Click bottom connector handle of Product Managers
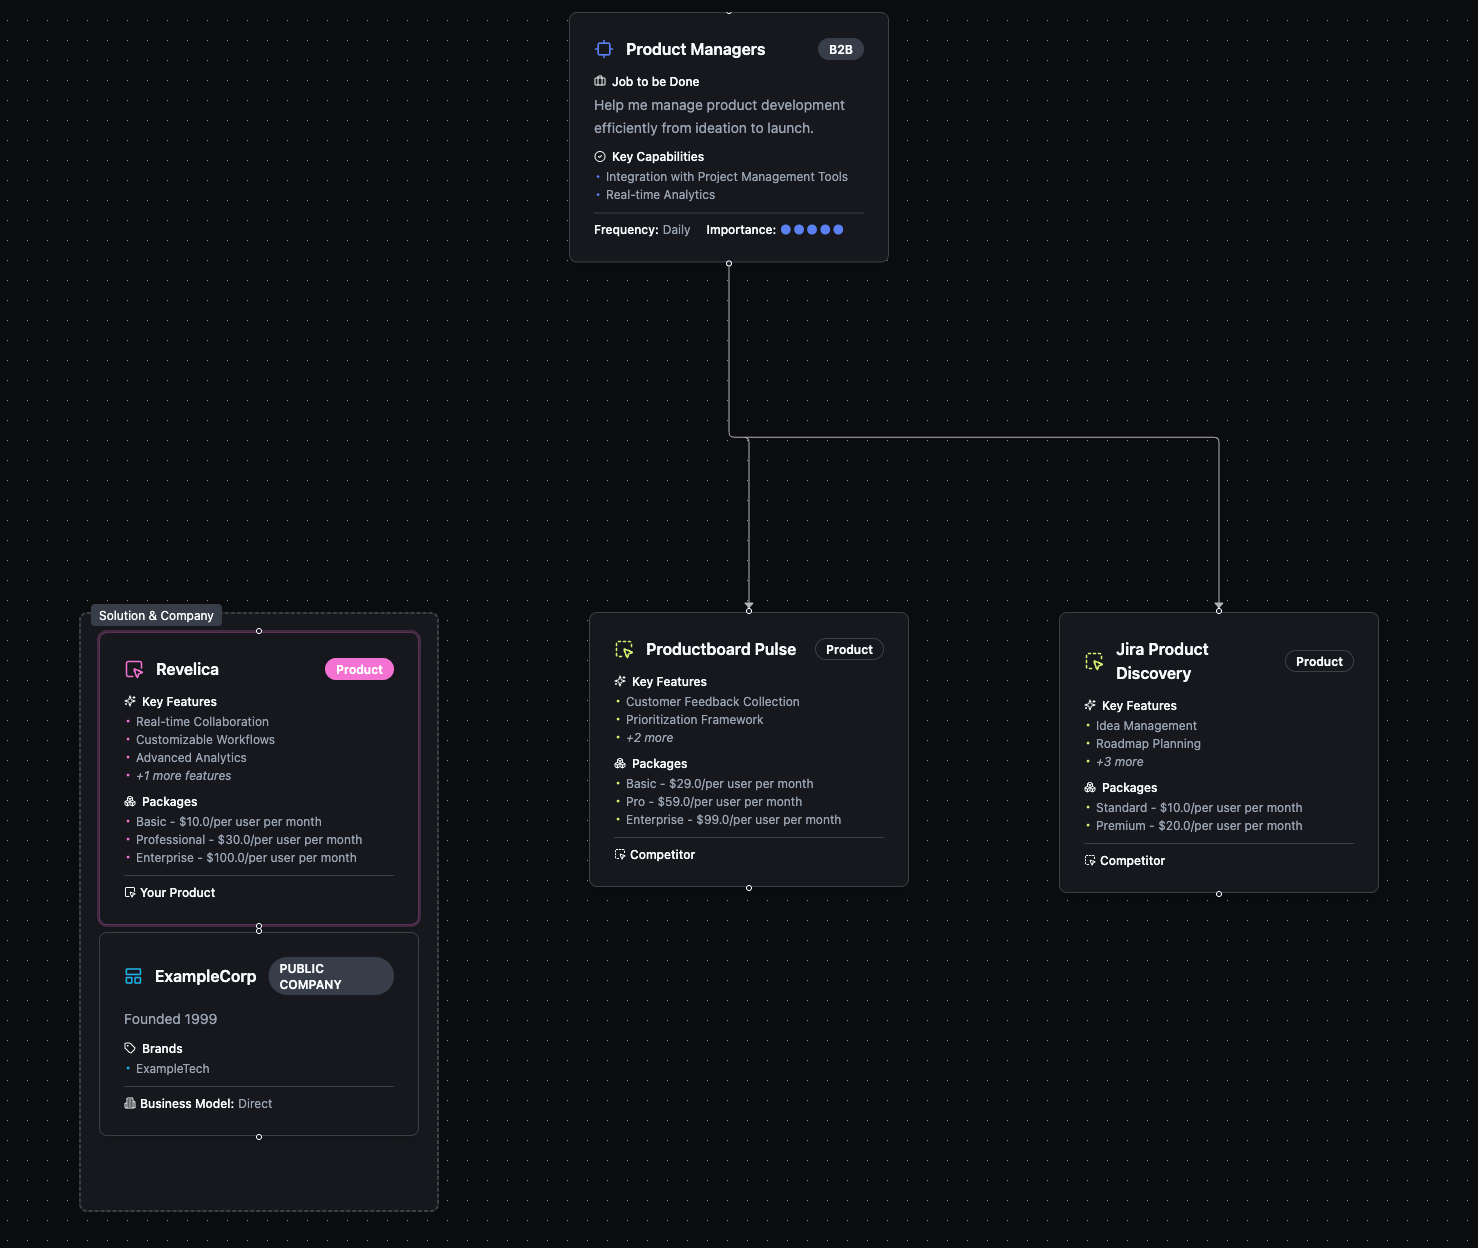 729,264
